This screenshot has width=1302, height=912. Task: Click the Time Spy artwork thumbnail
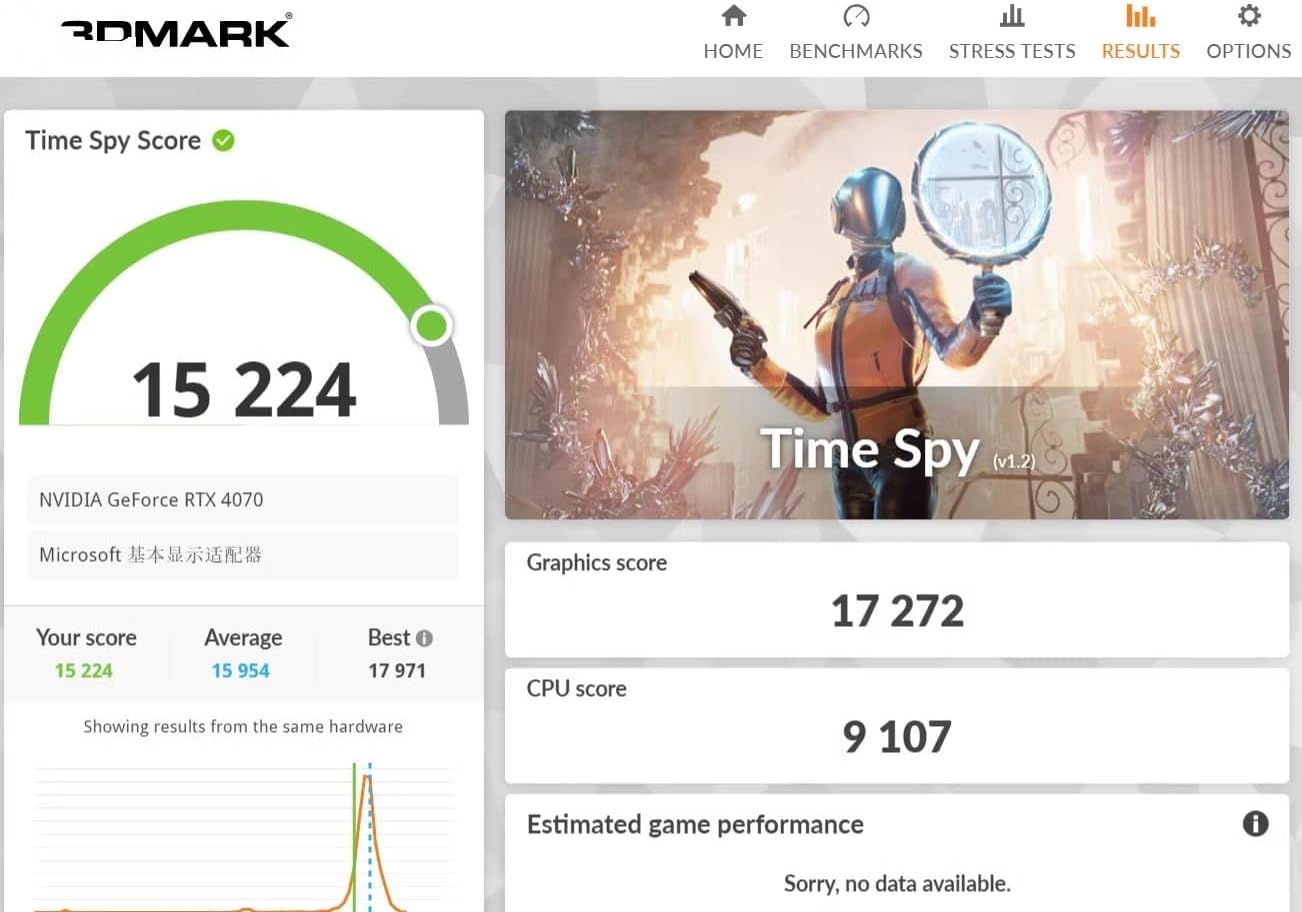pos(897,315)
